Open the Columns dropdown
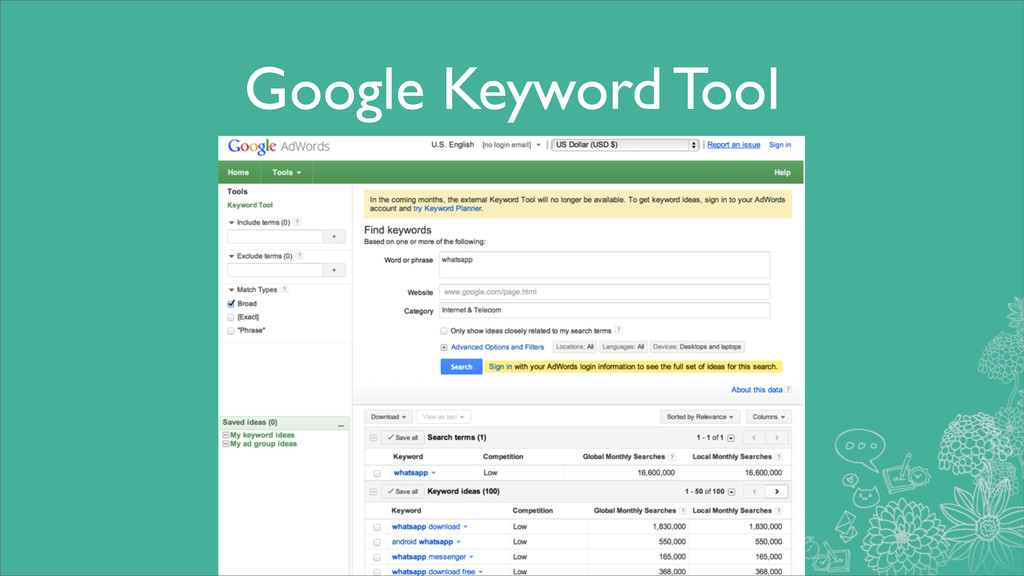The height and width of the screenshot is (576, 1024). coord(769,417)
